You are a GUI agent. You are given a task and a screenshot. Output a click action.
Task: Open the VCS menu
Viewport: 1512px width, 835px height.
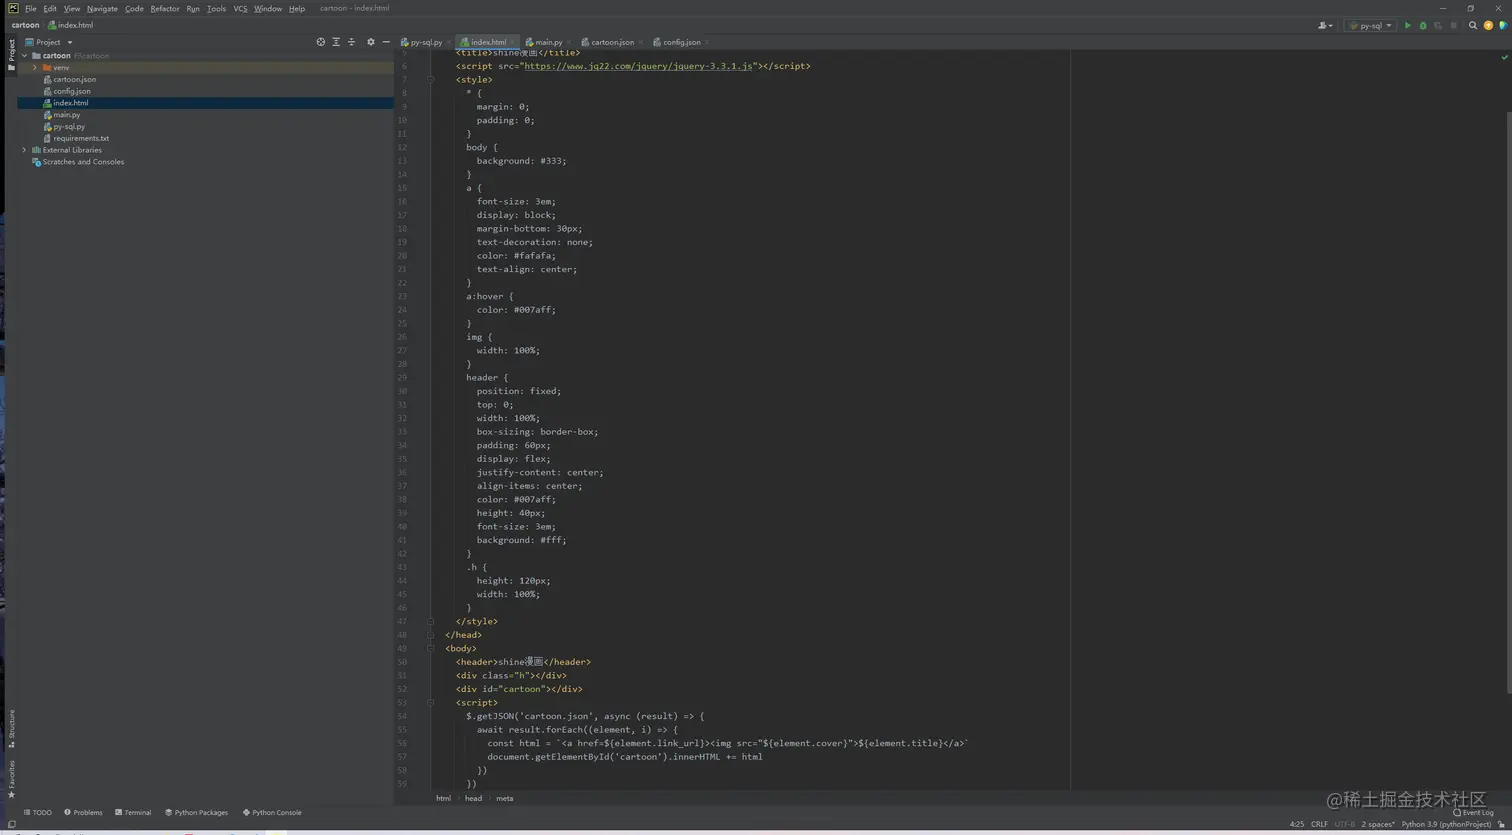coord(240,9)
